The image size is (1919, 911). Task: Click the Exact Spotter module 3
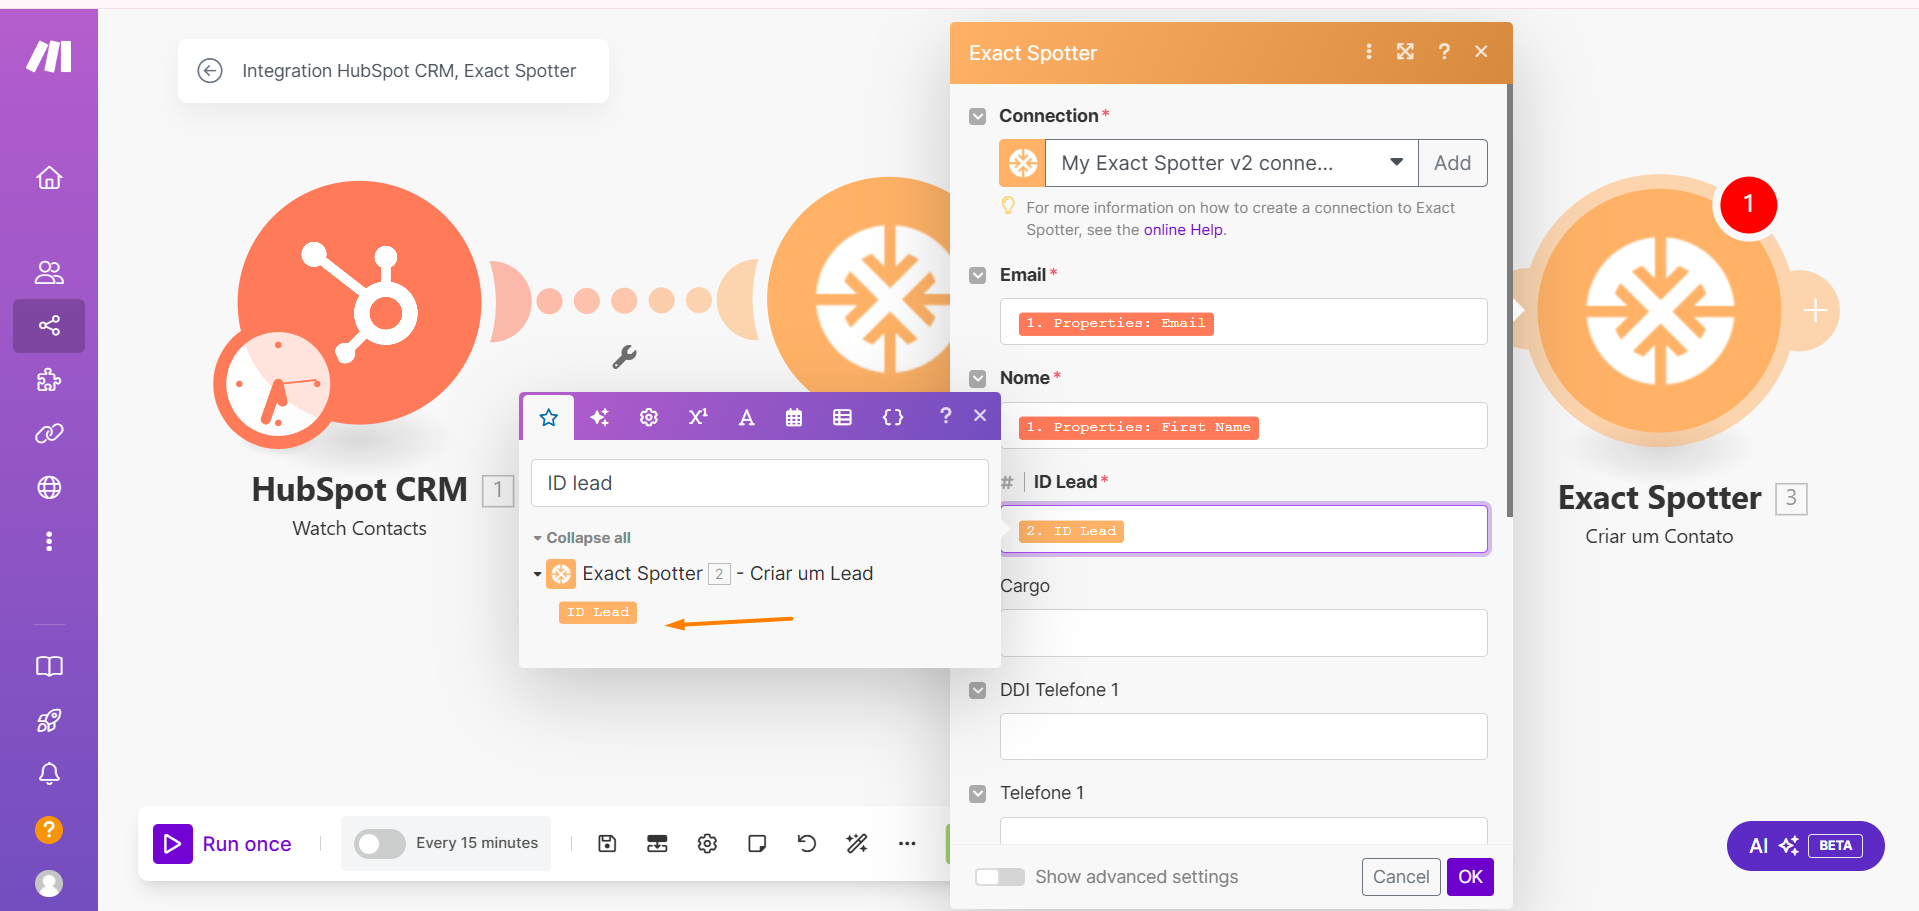pos(1658,310)
